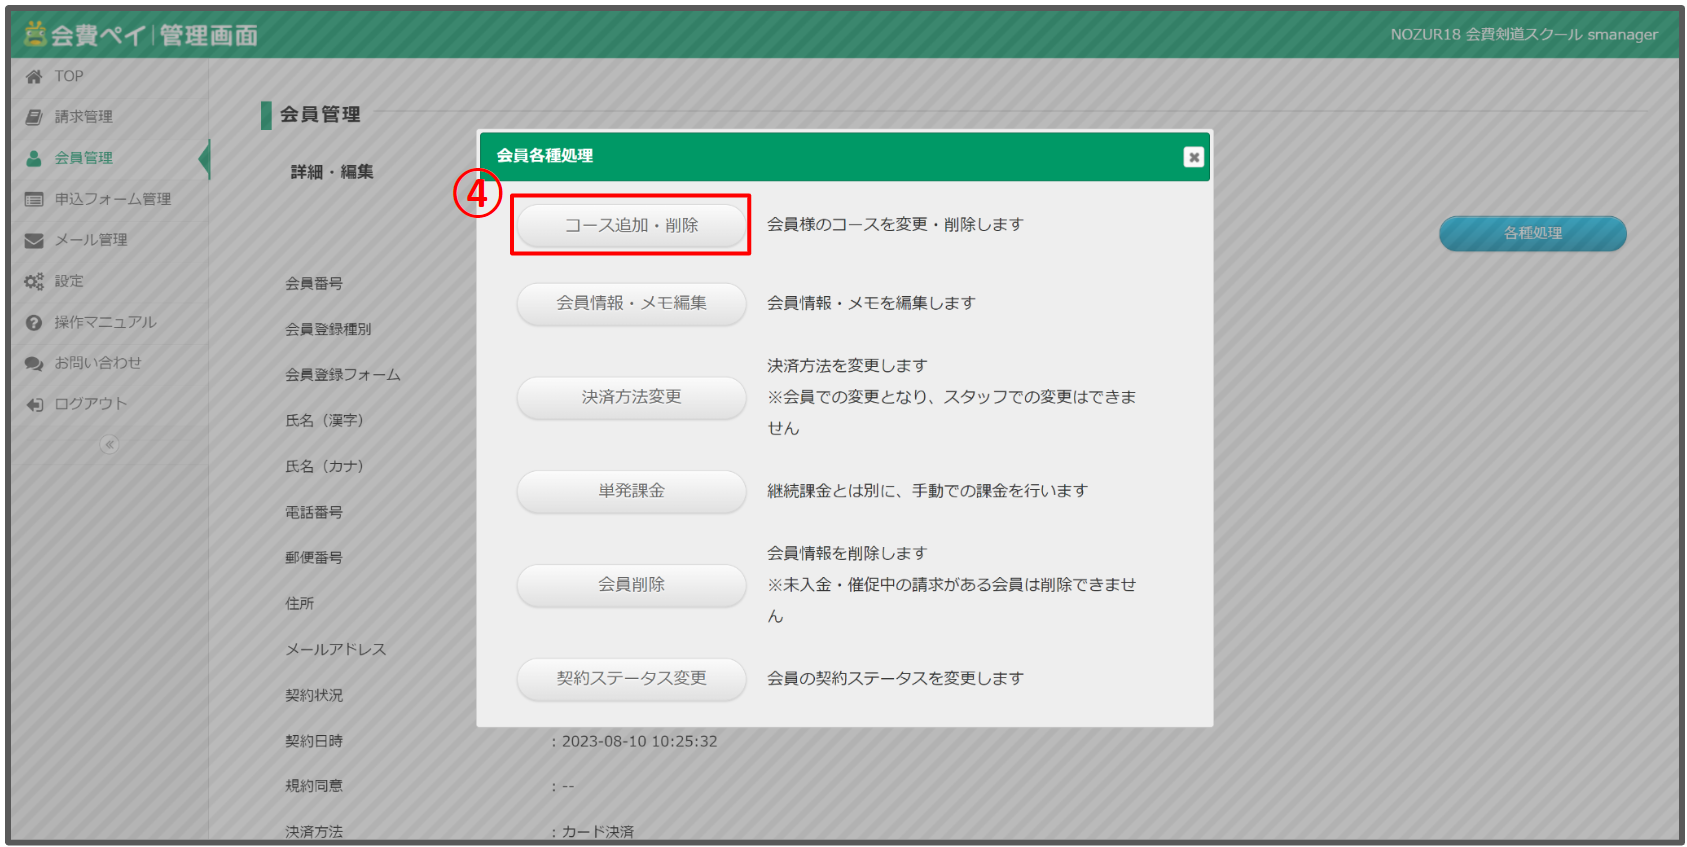Click the 会費ペイ logo icon in header
Screen dimensions: 1687x847
35,34
